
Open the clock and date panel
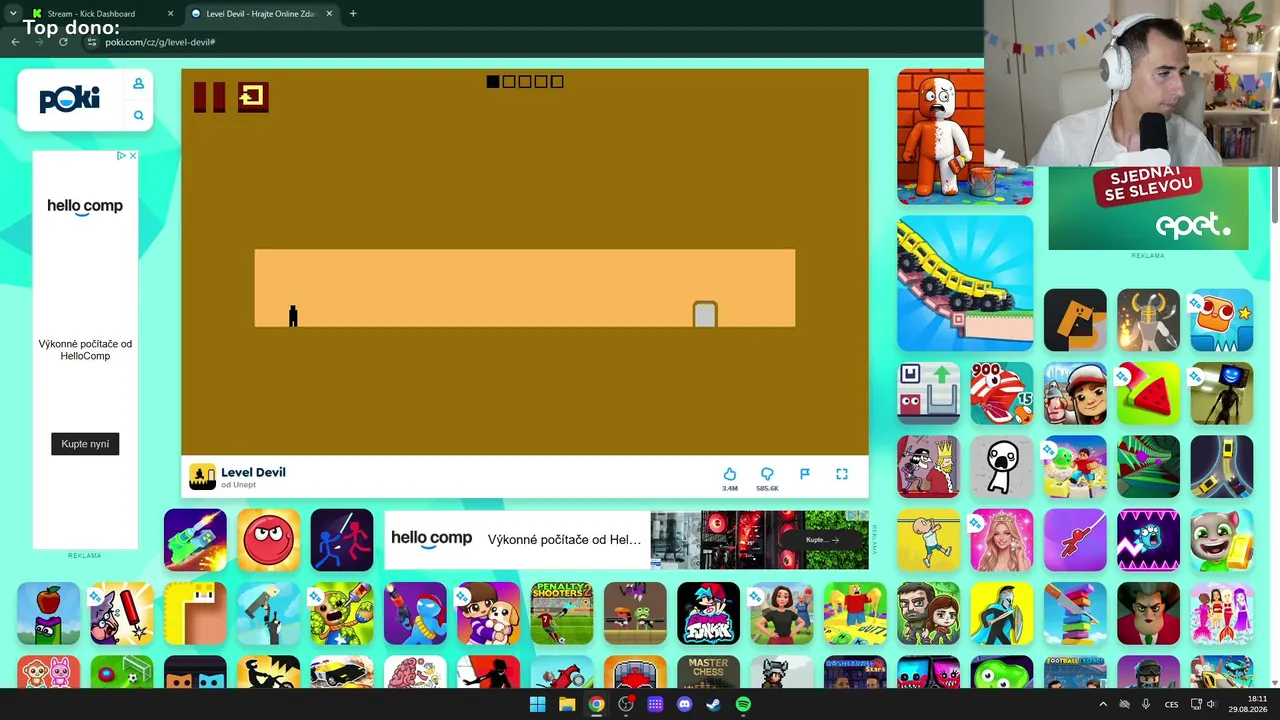pyautogui.click(x=1248, y=704)
